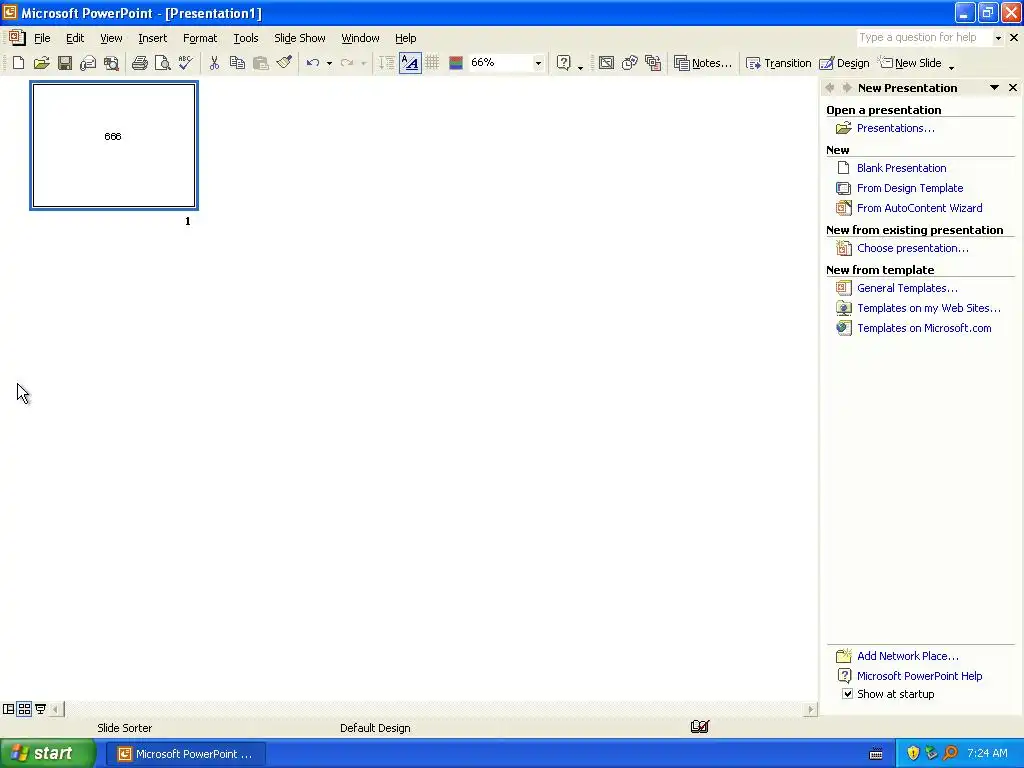Print using the printer toolbar icon

(x=139, y=63)
